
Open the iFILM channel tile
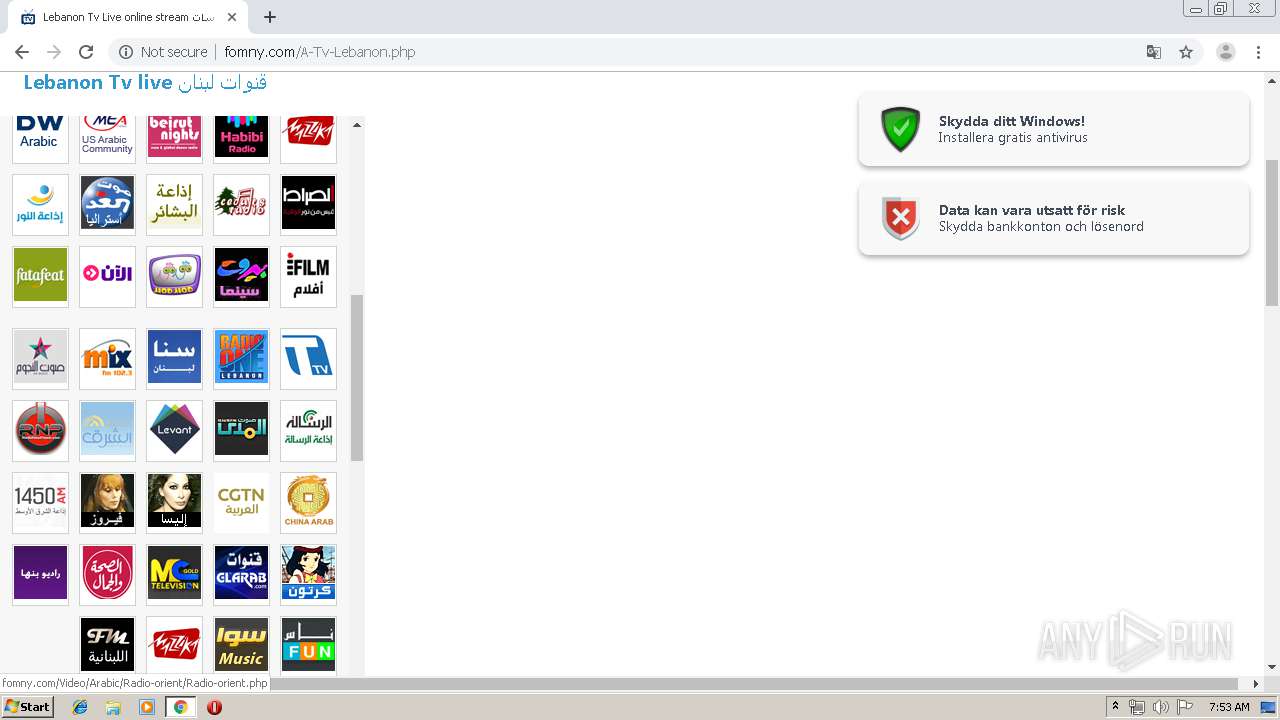coord(308,276)
